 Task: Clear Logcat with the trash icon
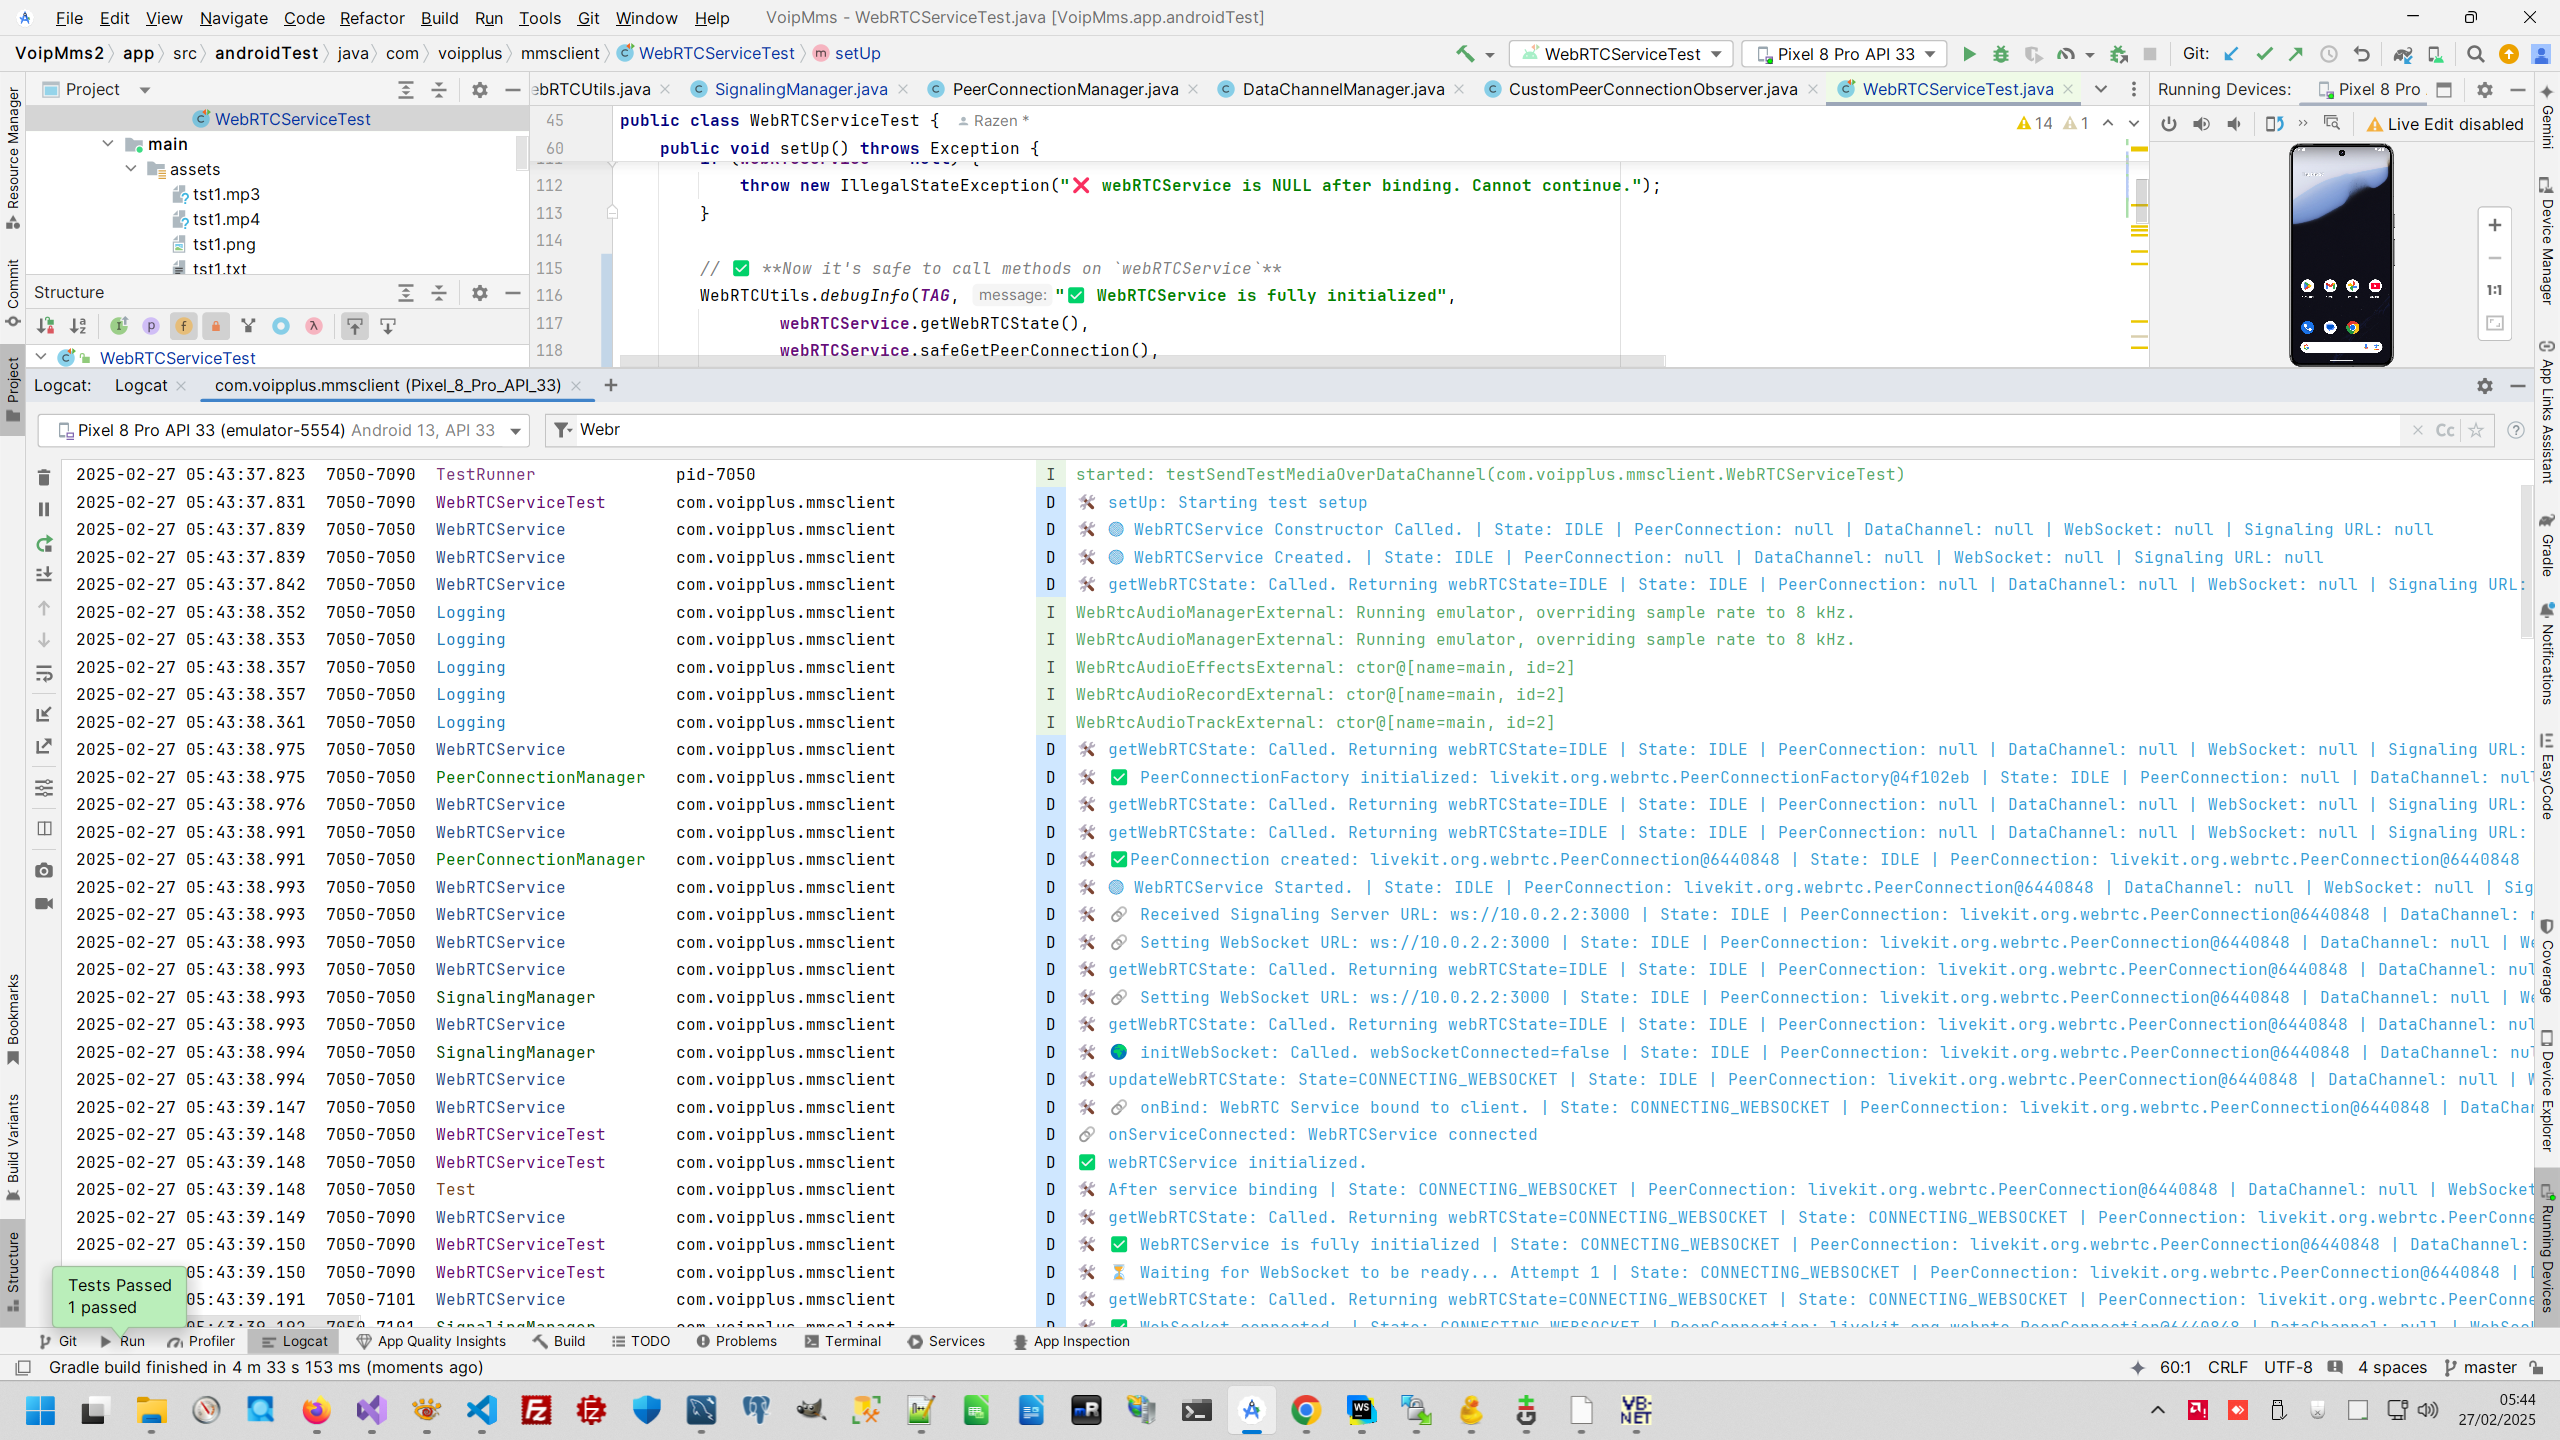[x=43, y=477]
